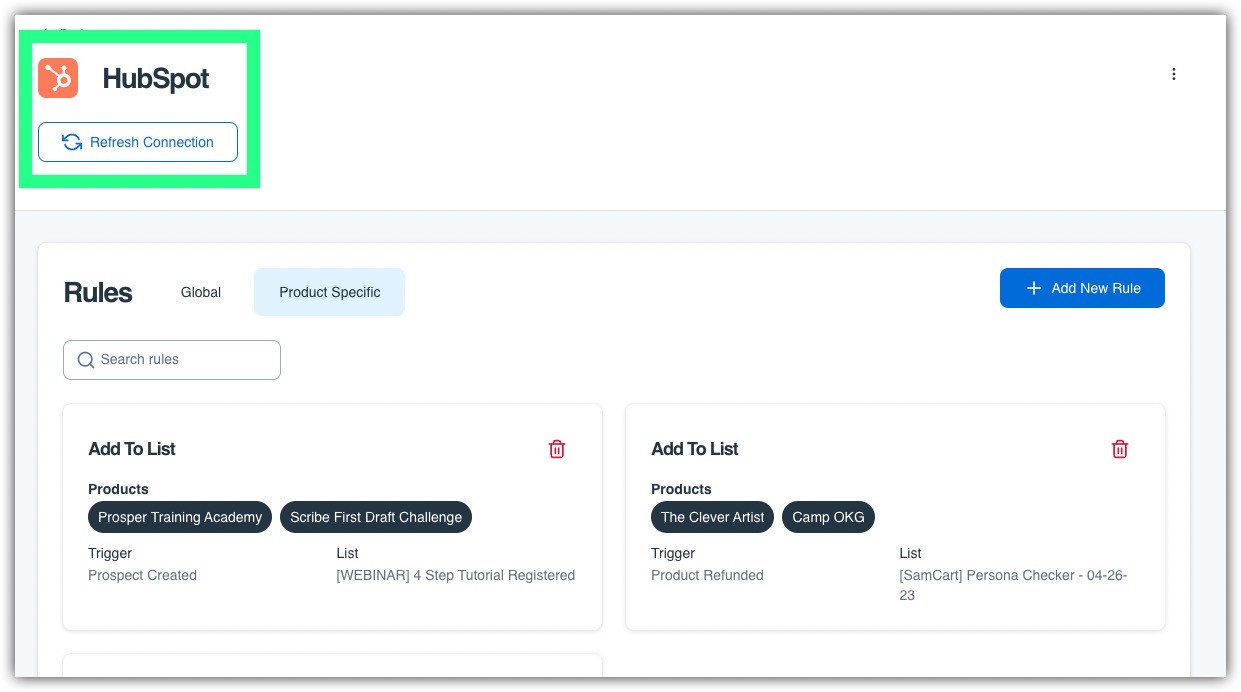Click Add To List title in Clever Artist card
Image resolution: width=1241 pixels, height=692 pixels.
[695, 449]
